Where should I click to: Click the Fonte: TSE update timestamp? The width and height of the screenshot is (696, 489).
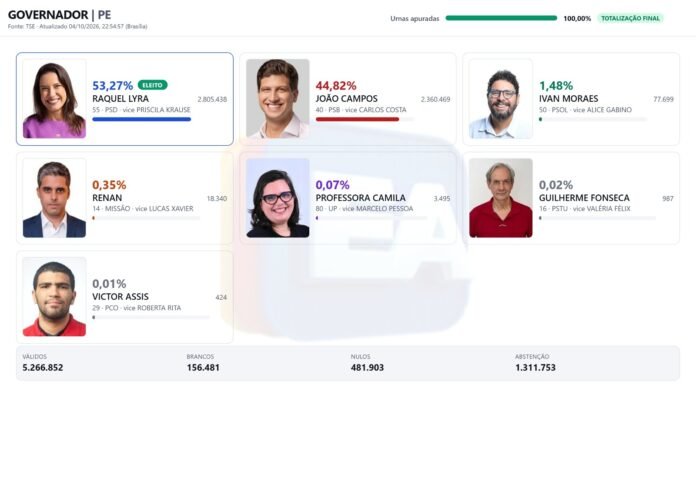78,27
